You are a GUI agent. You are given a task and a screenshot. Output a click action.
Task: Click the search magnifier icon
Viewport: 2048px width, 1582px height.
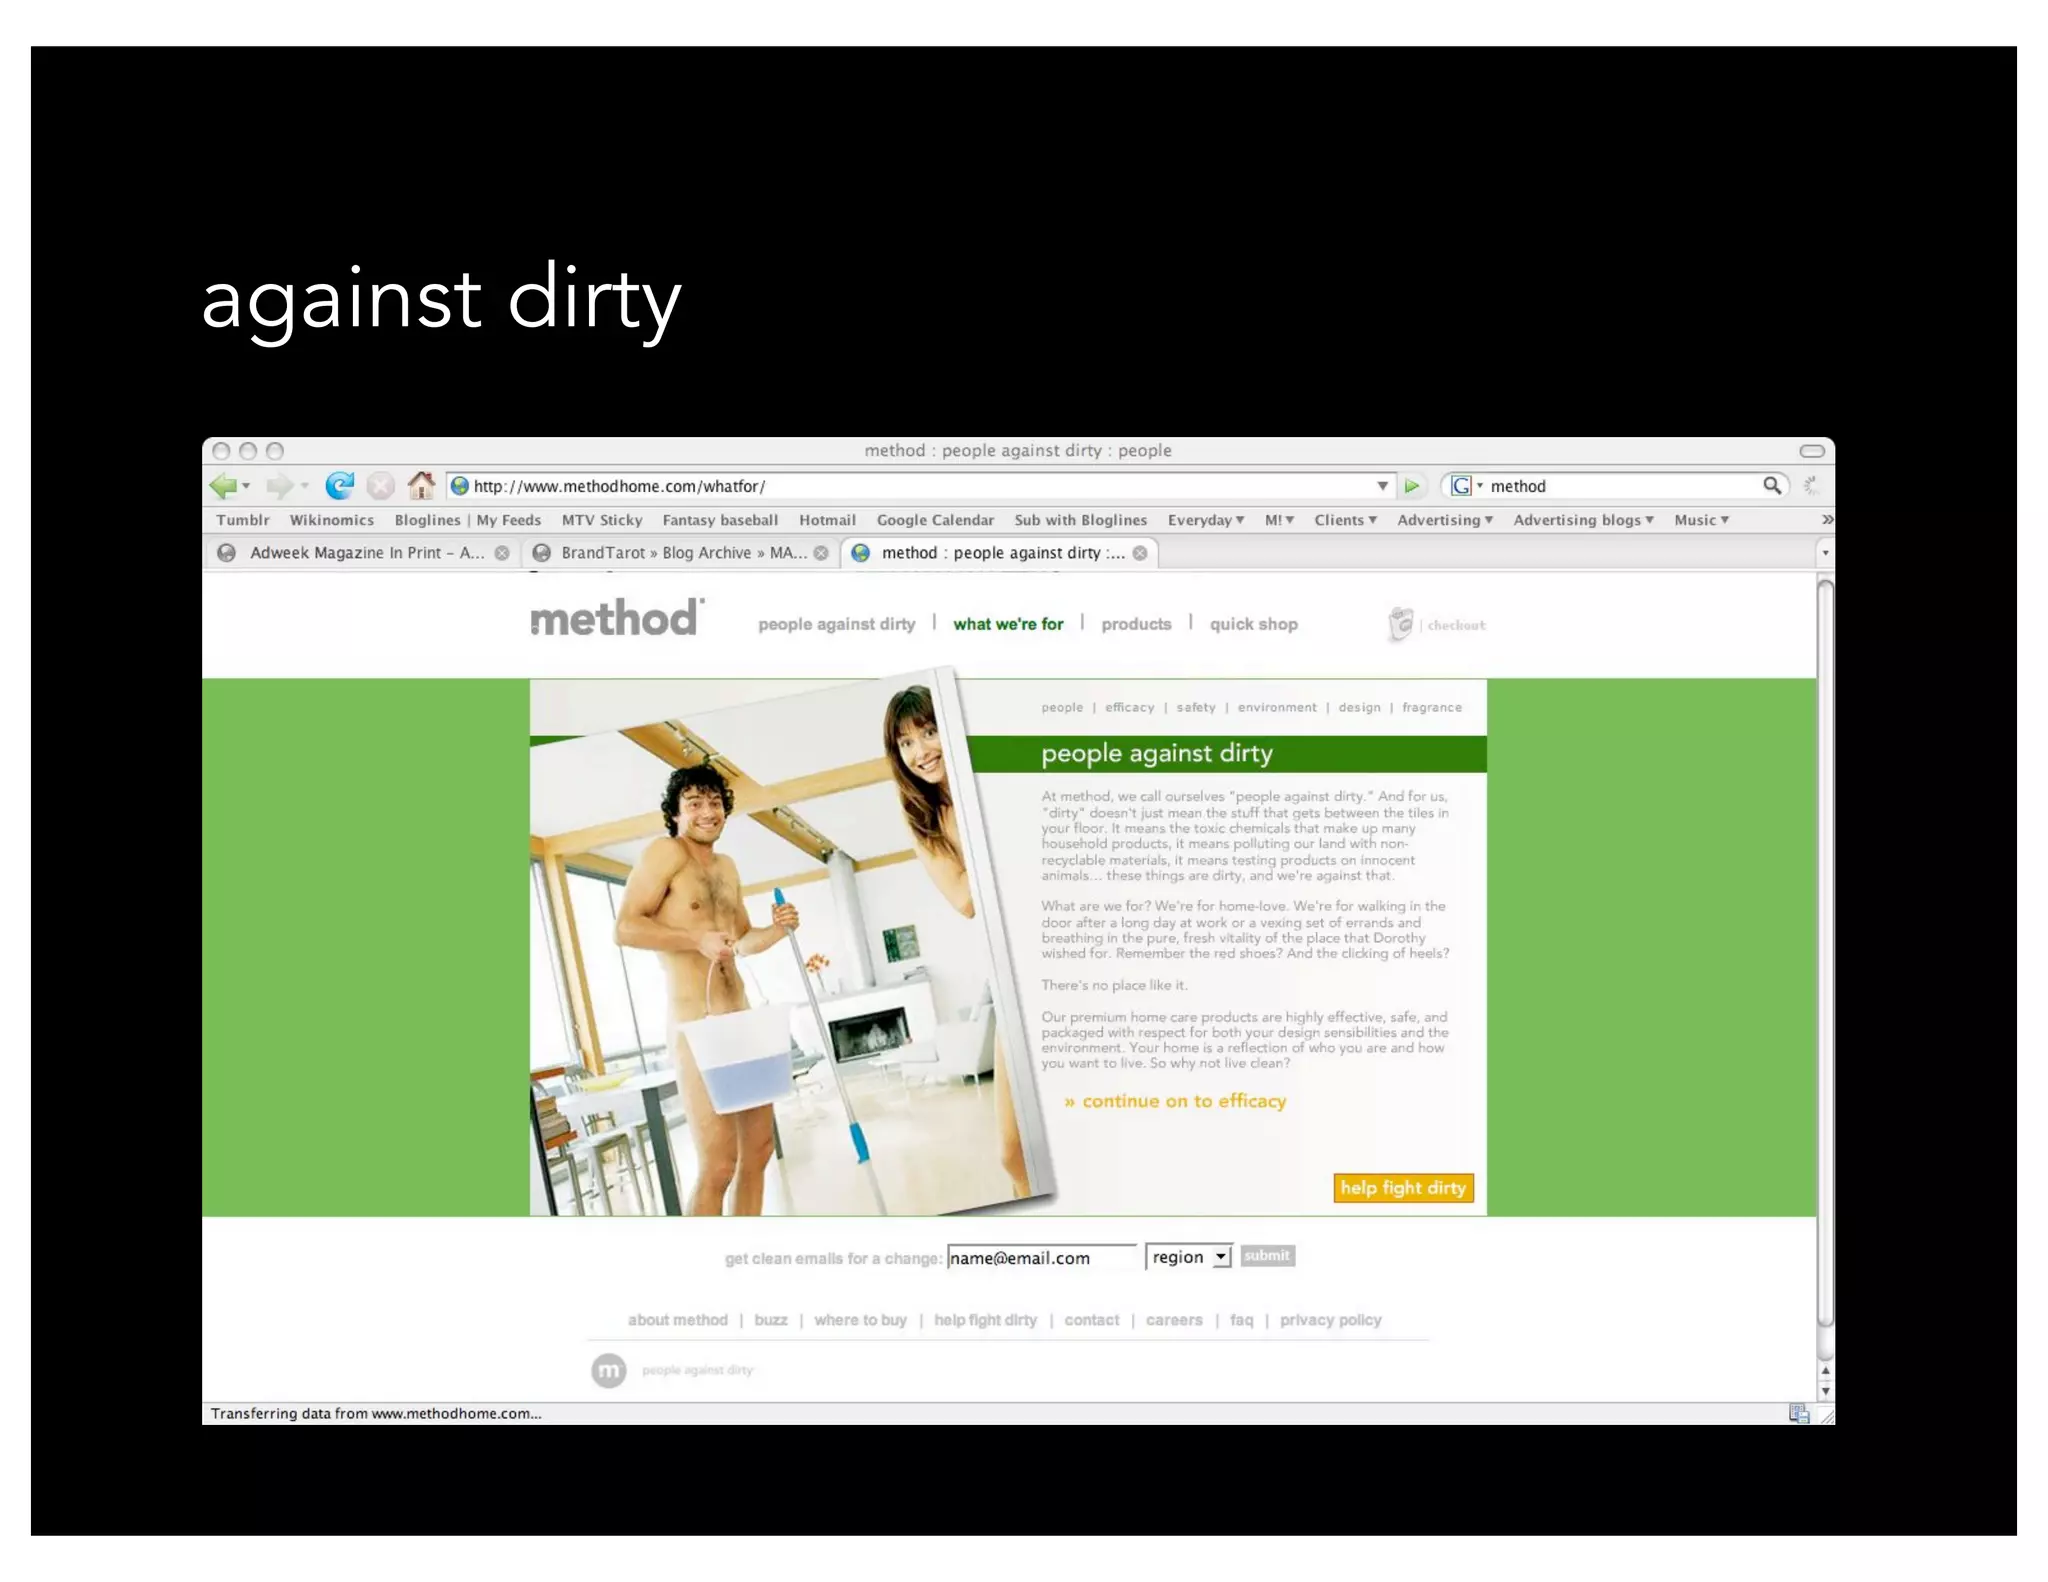pyautogui.click(x=1771, y=485)
